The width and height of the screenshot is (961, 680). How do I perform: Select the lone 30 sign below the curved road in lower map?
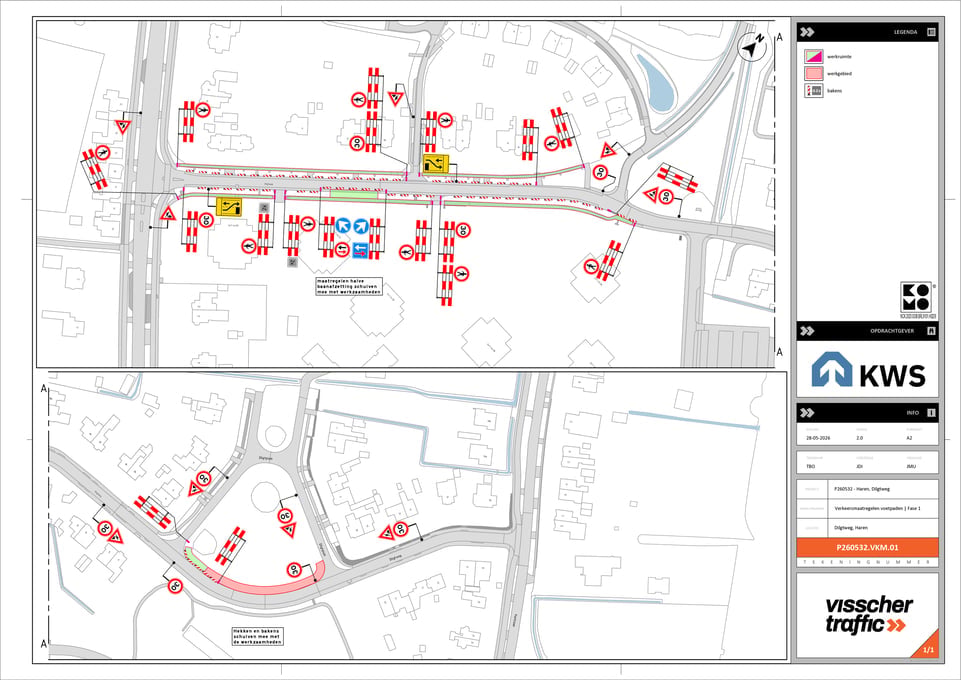[x=175, y=586]
